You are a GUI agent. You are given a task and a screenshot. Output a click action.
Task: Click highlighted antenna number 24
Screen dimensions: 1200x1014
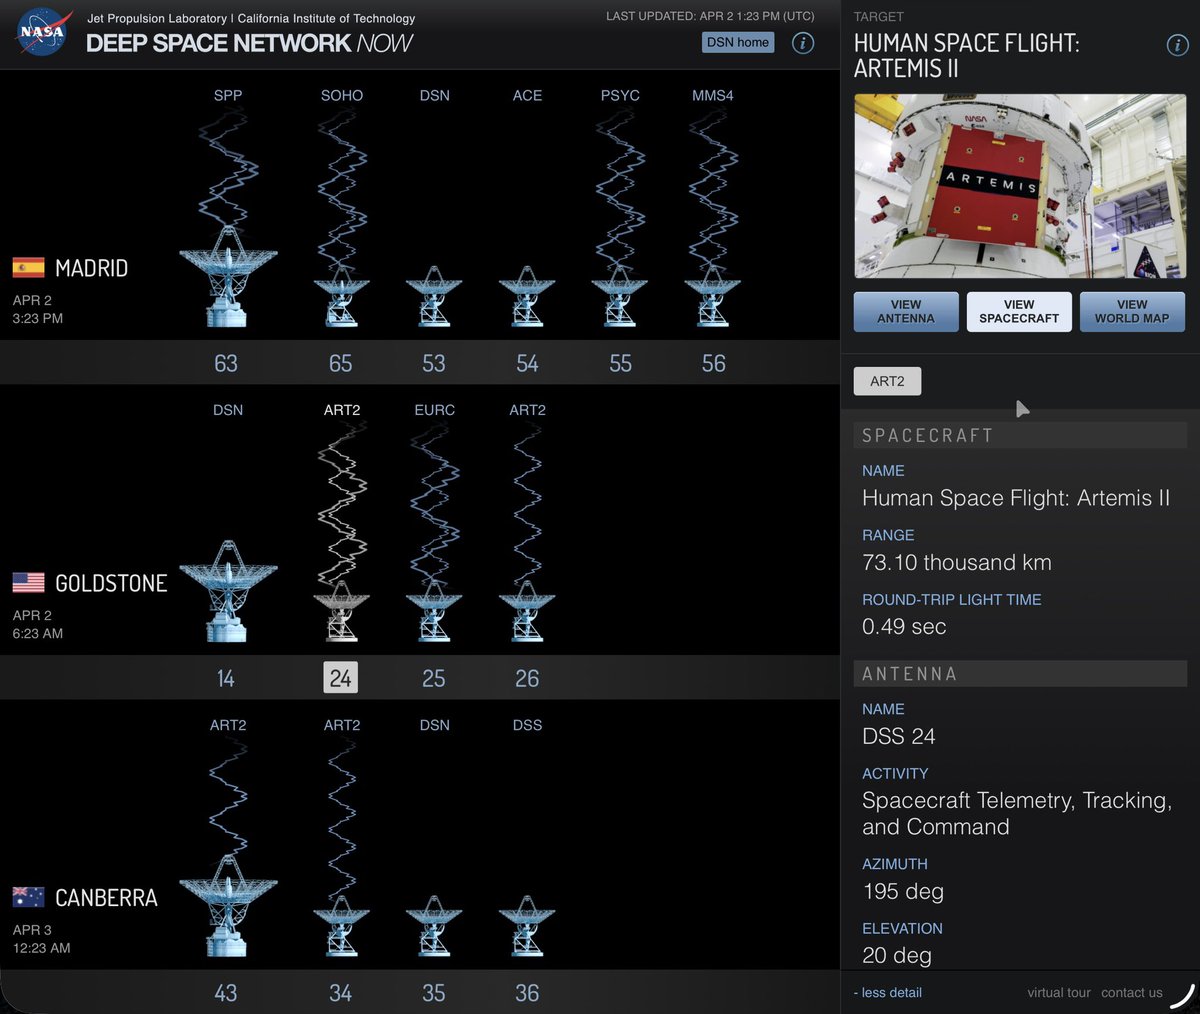[x=340, y=678]
